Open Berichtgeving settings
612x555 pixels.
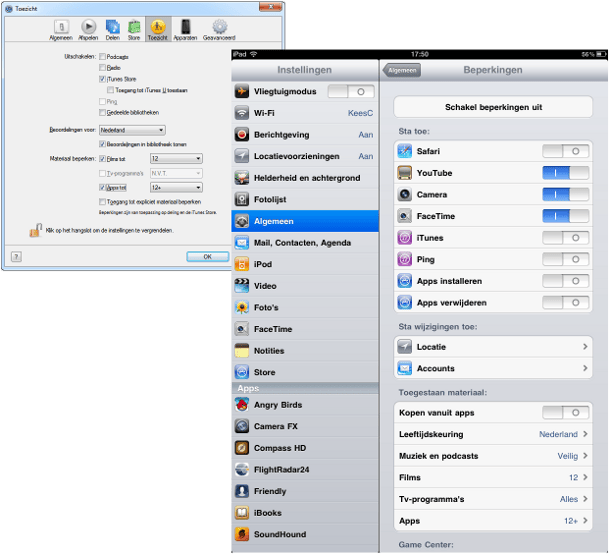tap(305, 135)
